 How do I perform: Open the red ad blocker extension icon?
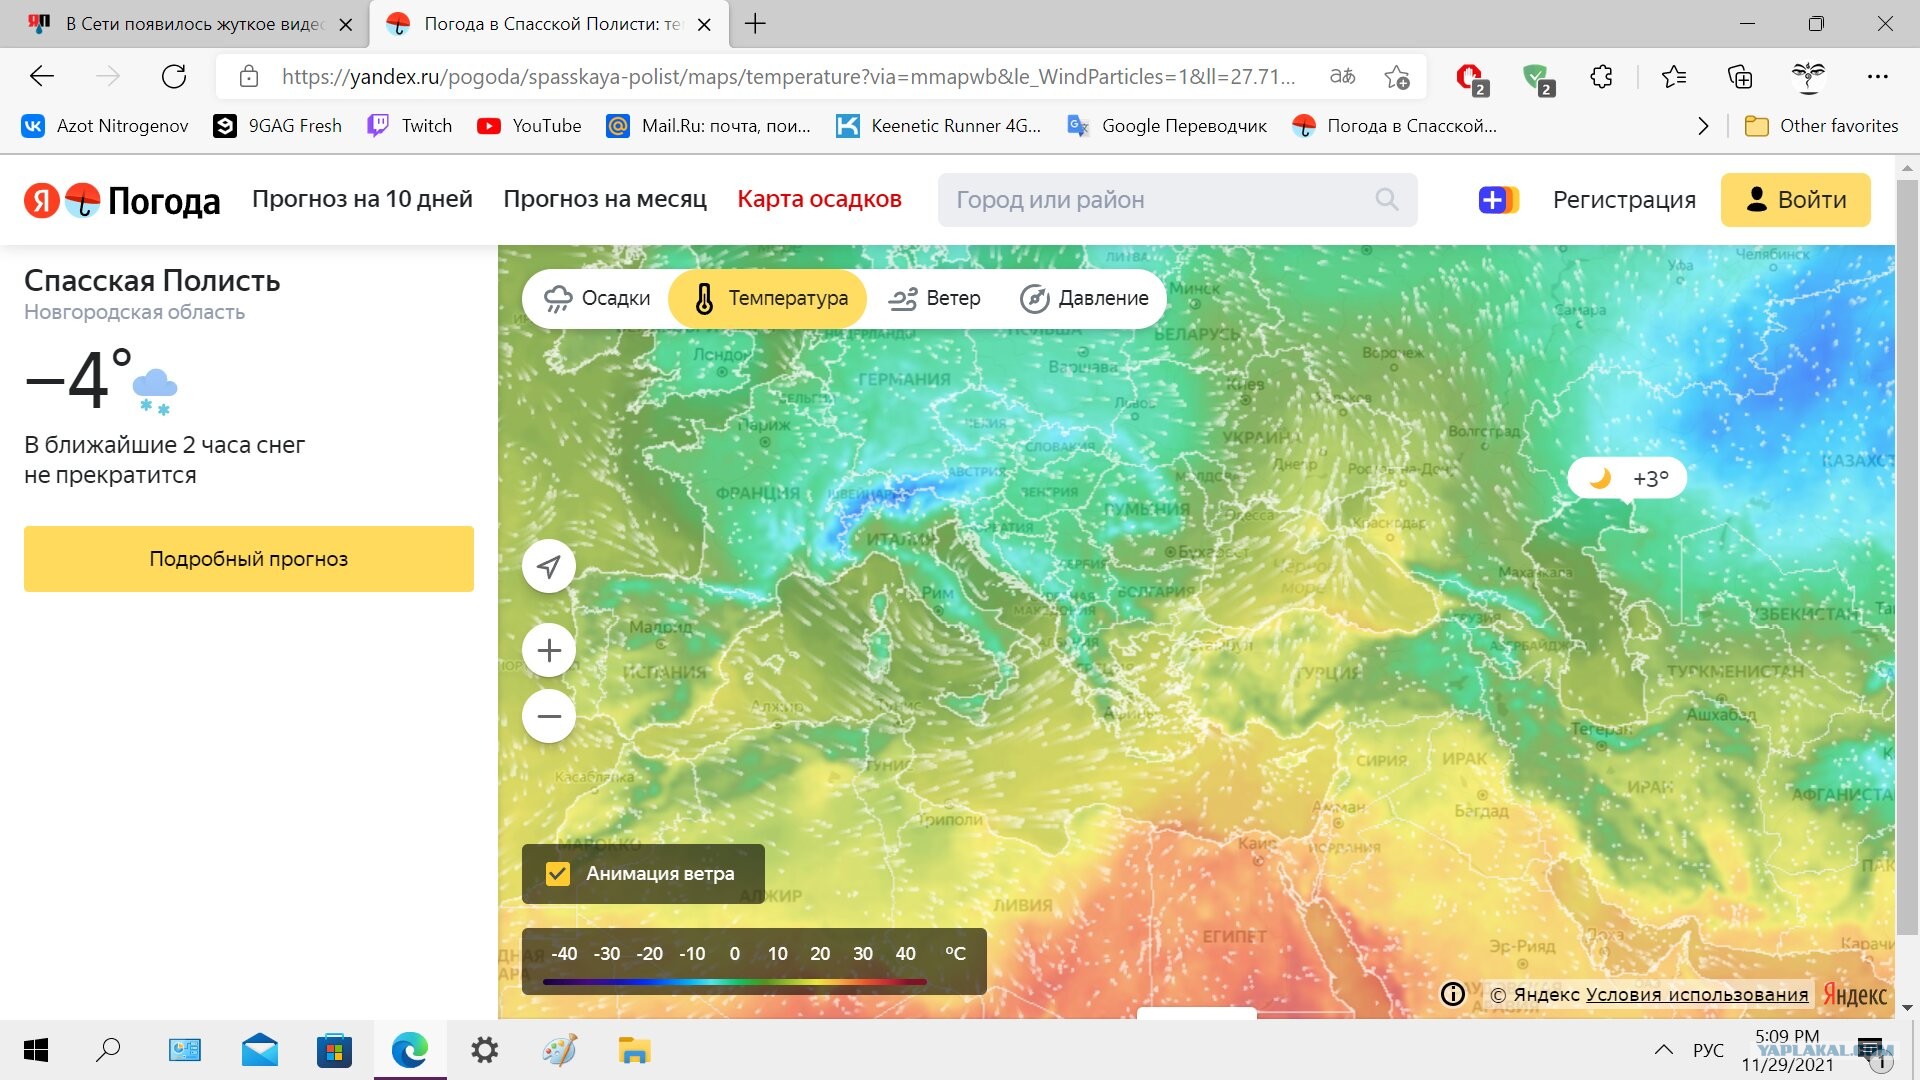click(1472, 78)
